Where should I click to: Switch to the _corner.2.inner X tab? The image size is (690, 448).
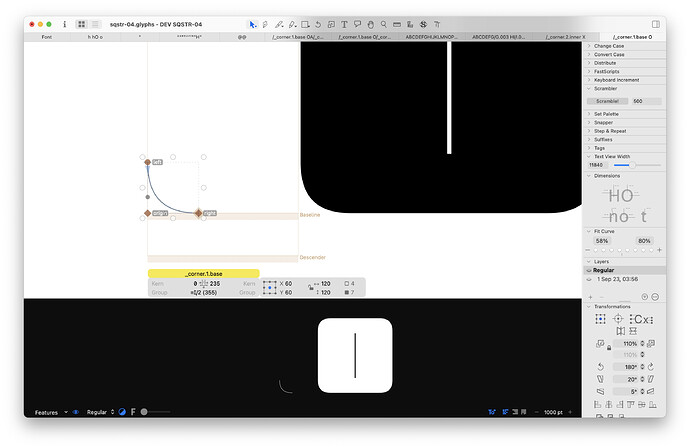[565, 37]
